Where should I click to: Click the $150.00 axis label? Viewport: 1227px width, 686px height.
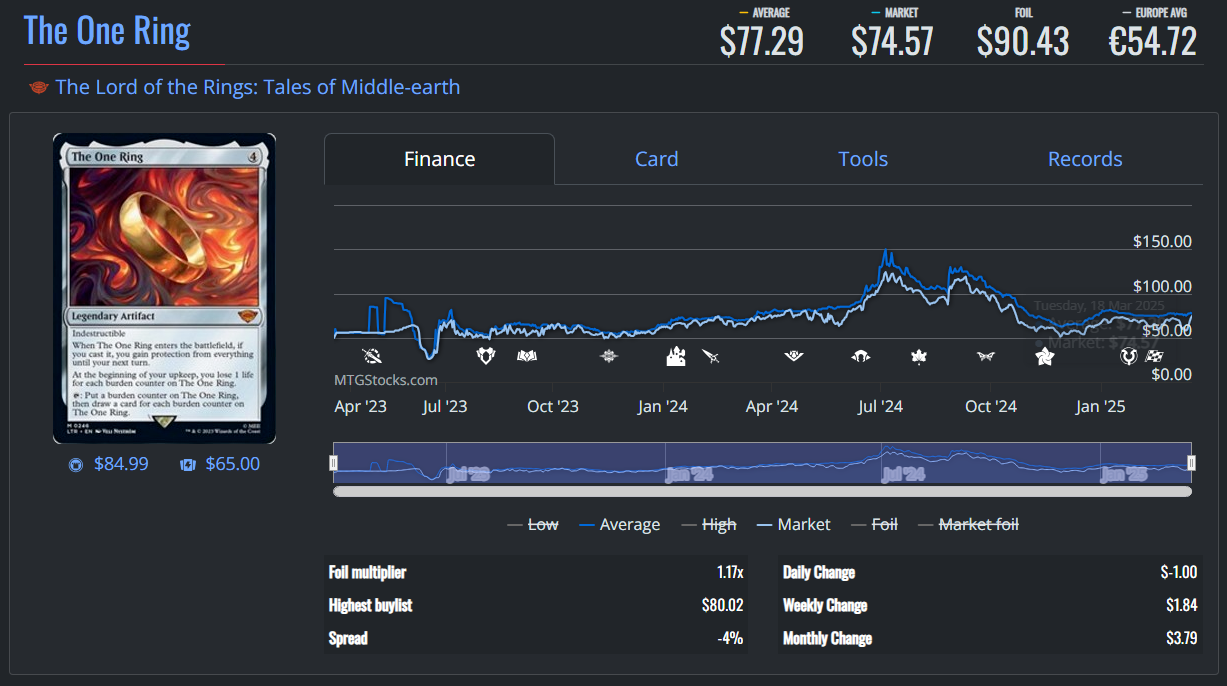1162,241
